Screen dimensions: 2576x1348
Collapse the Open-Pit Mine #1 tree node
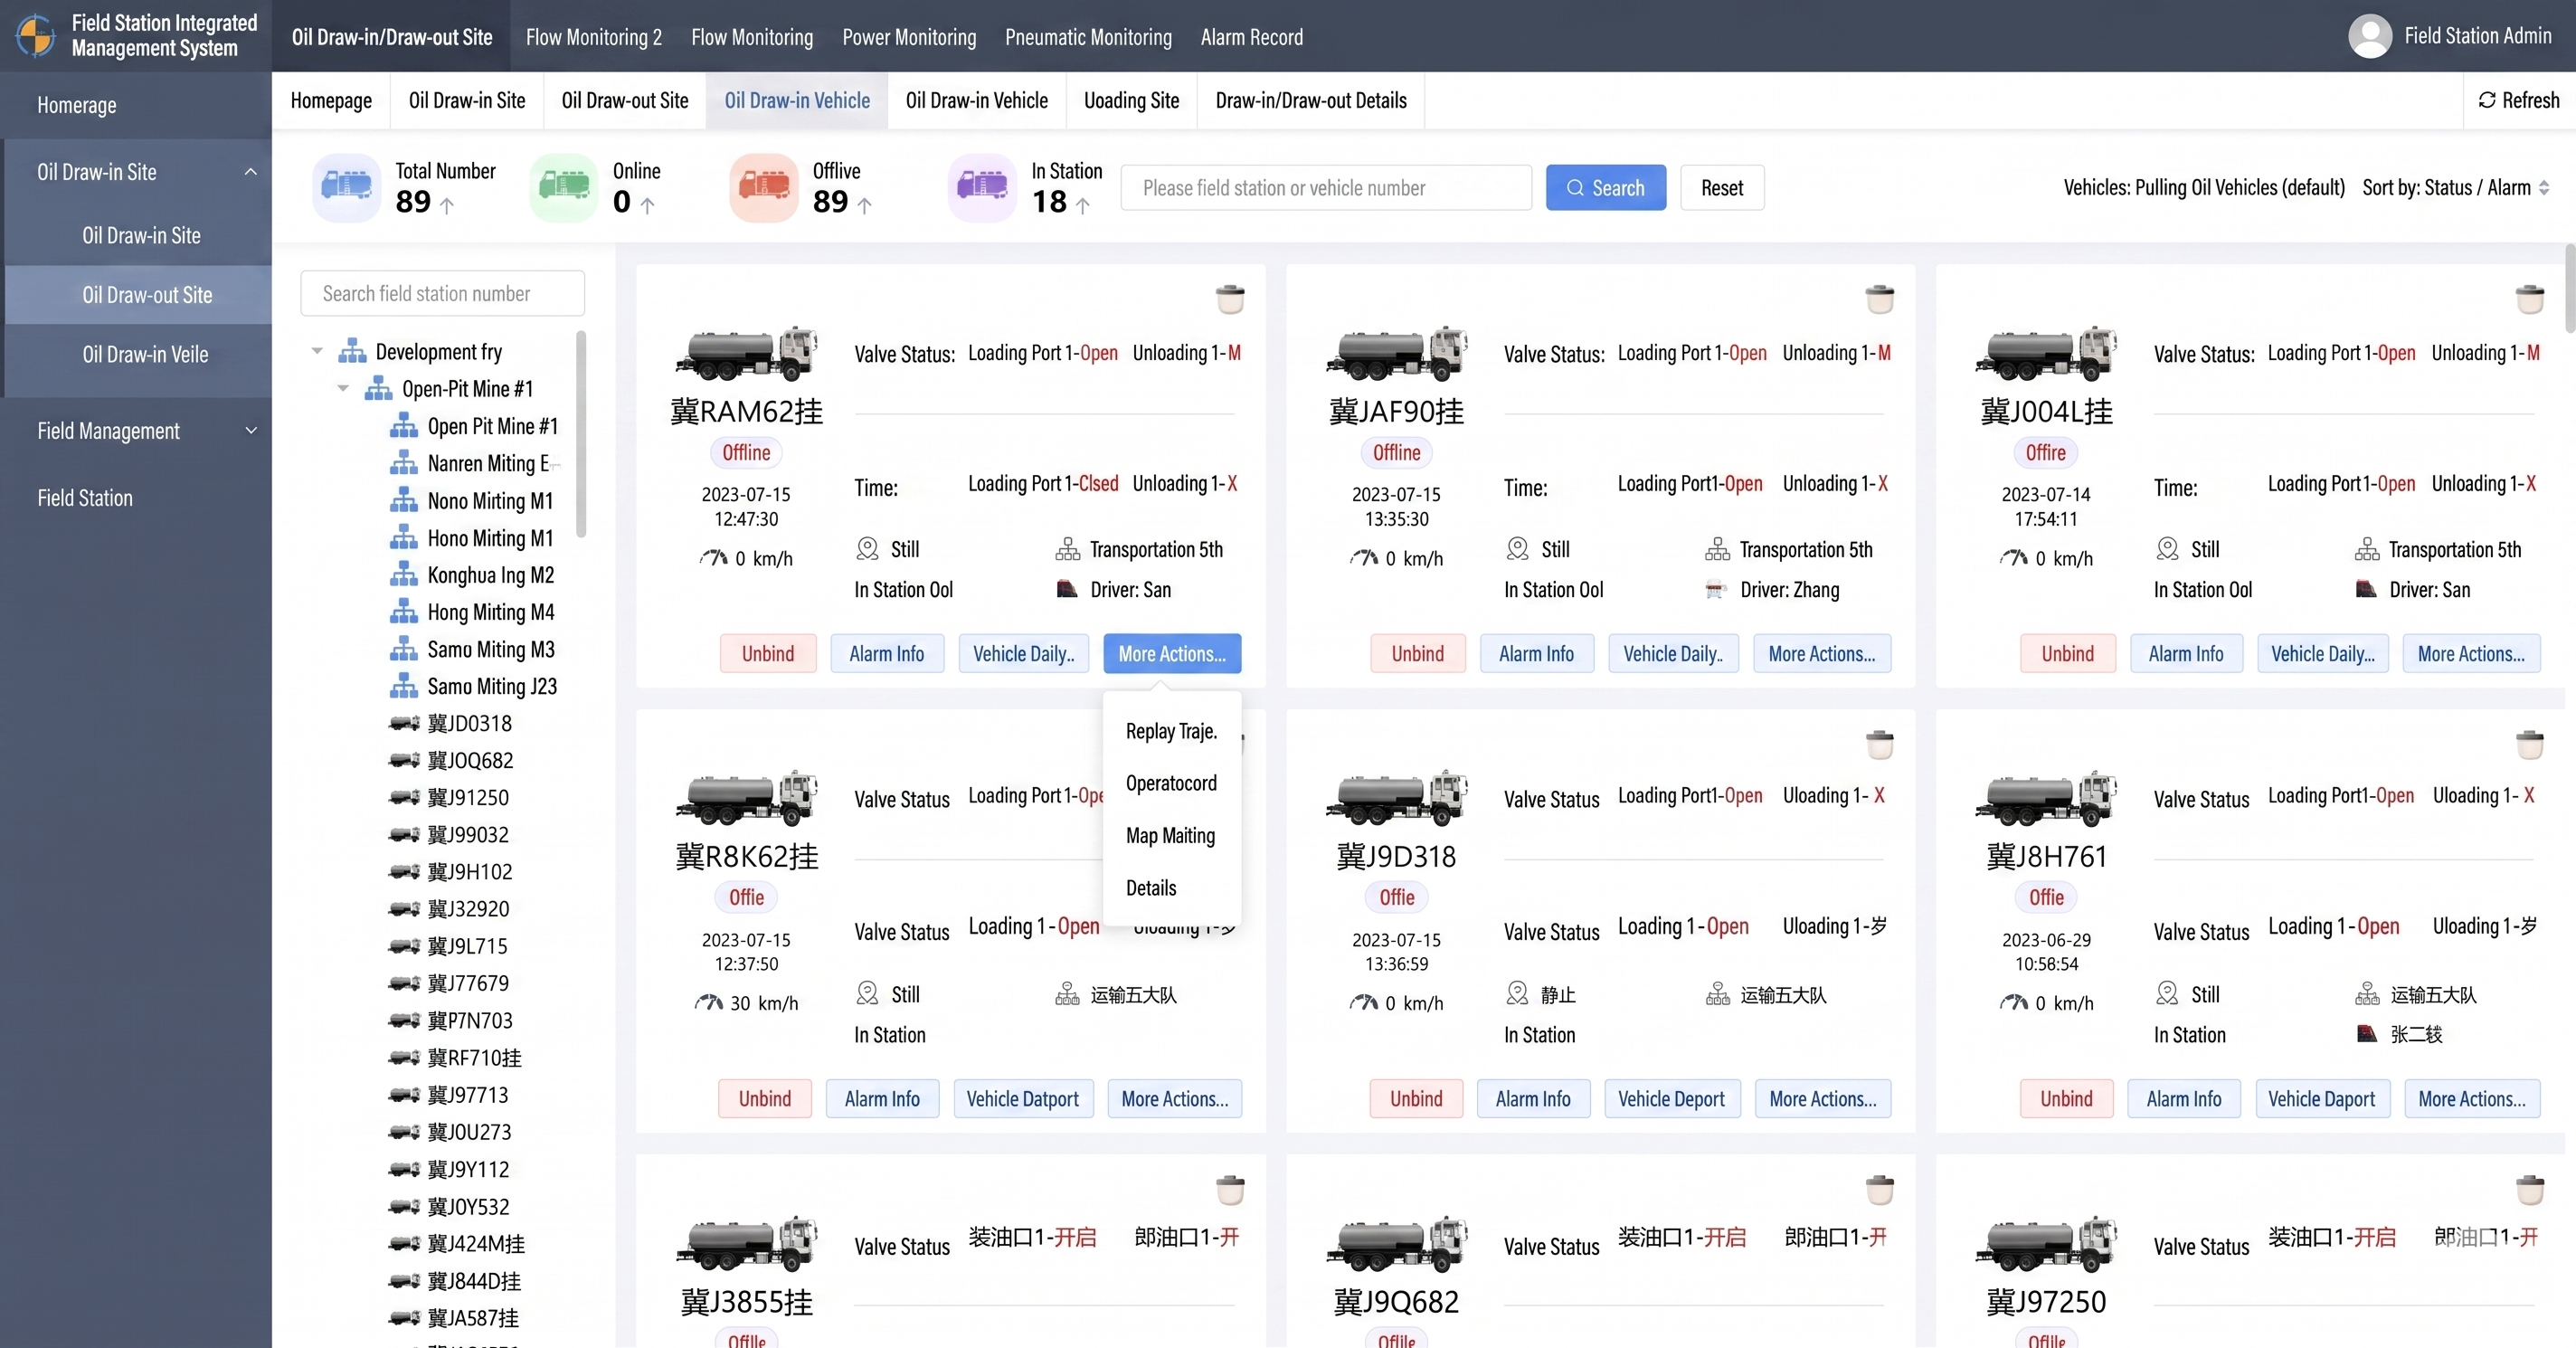click(343, 388)
